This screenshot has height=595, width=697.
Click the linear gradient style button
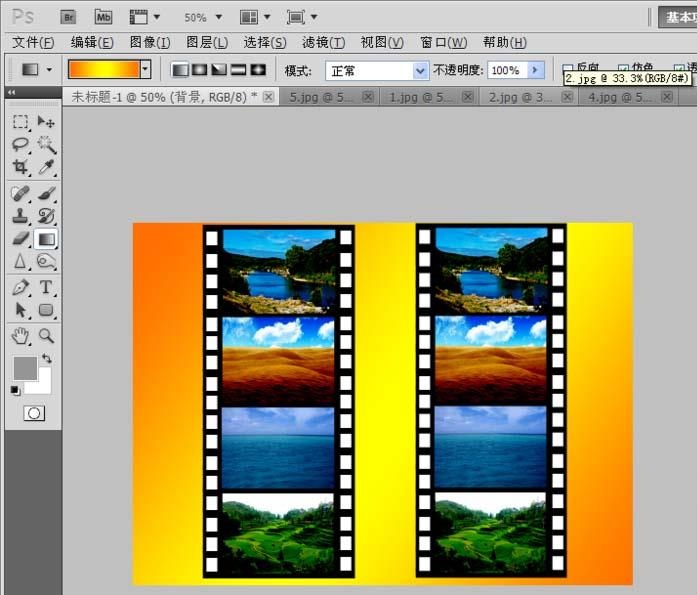(x=179, y=70)
